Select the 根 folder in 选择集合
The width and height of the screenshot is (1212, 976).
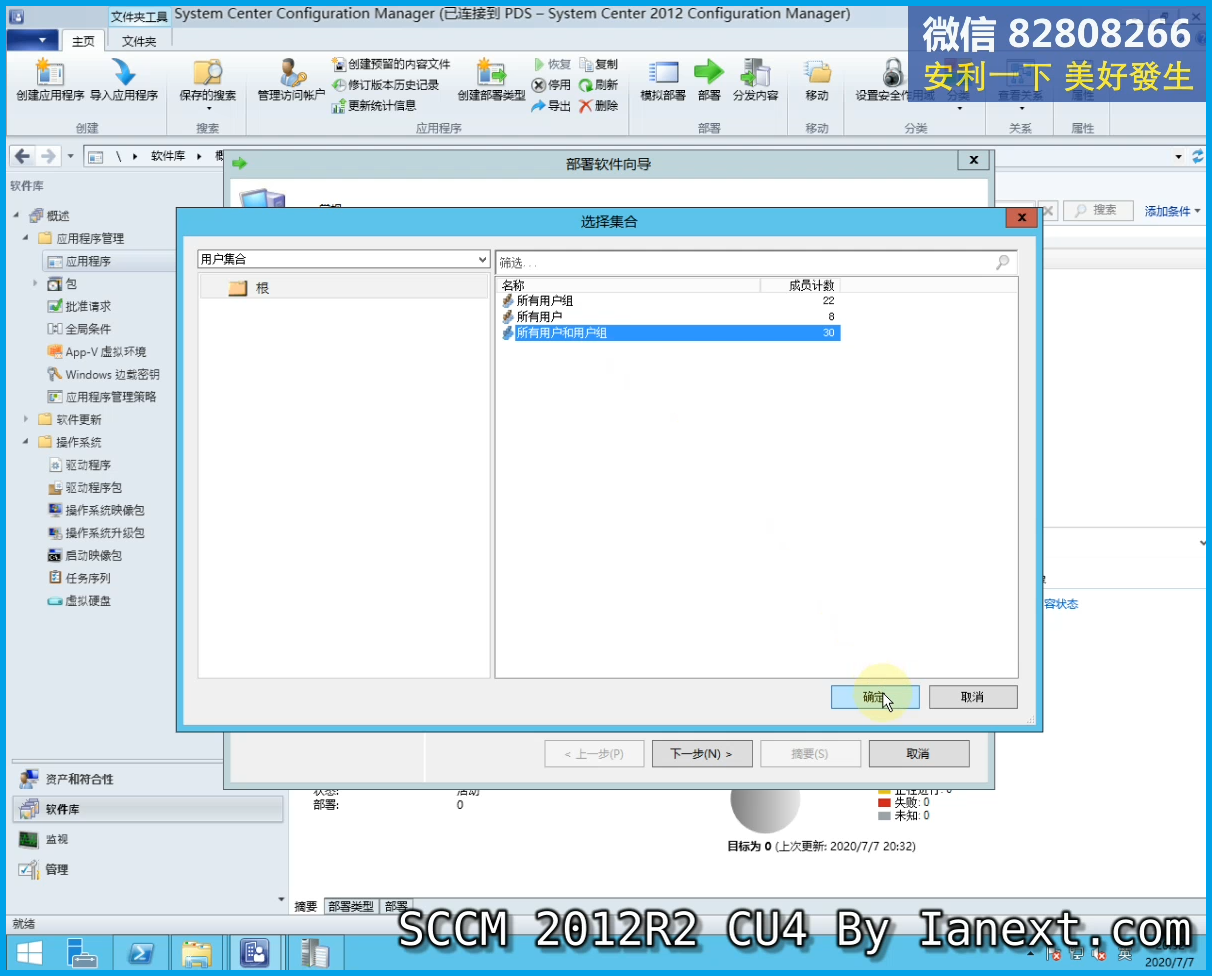coord(344,288)
